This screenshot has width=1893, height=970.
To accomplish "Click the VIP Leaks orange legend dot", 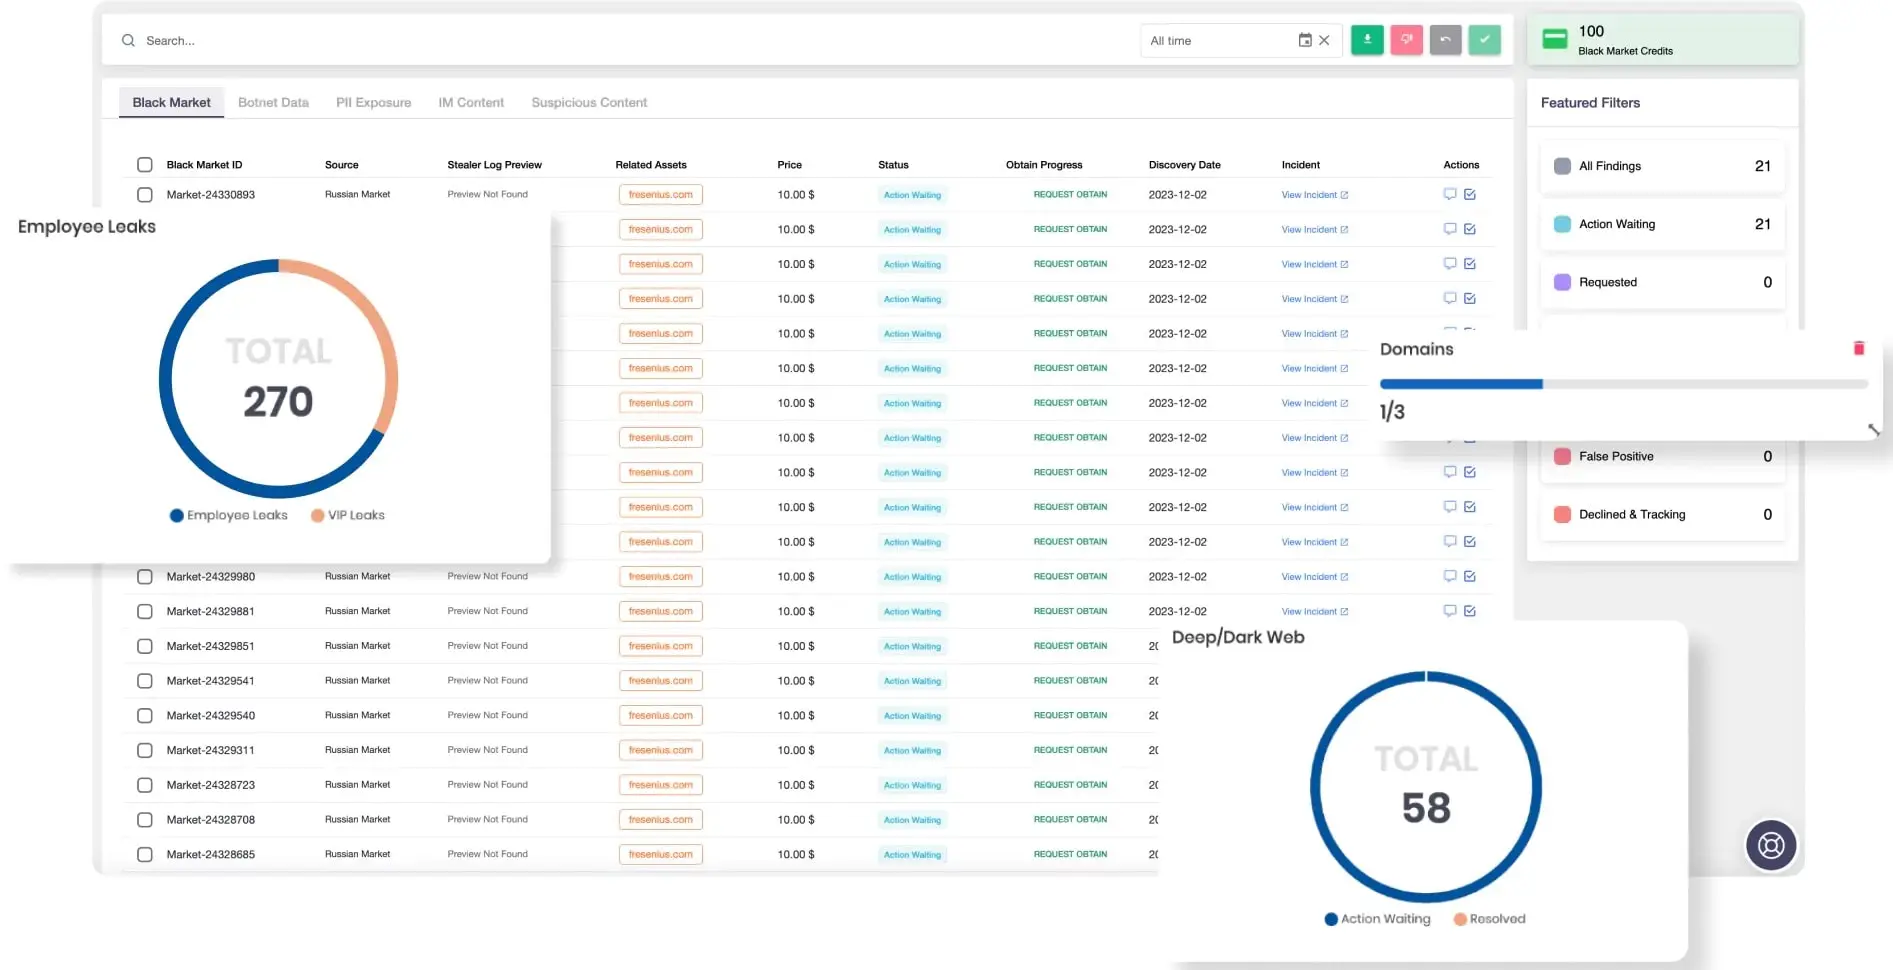I will (317, 515).
